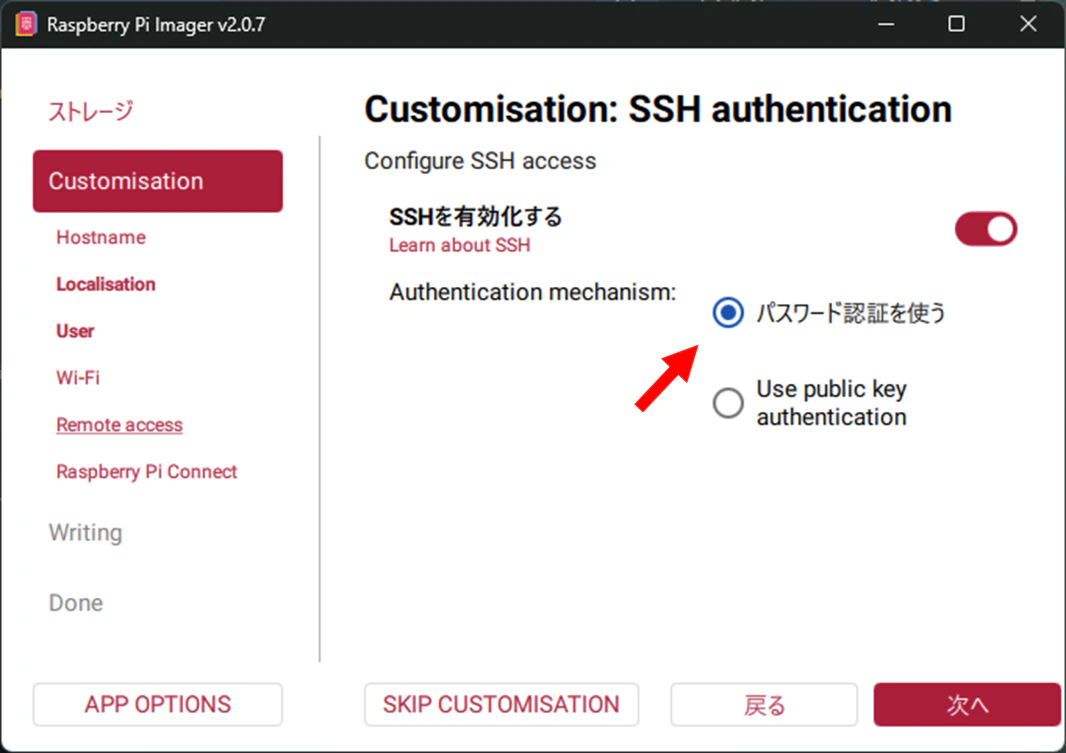Select パスワード認証を使う radio button
This screenshot has height=753, width=1066.
click(x=727, y=313)
